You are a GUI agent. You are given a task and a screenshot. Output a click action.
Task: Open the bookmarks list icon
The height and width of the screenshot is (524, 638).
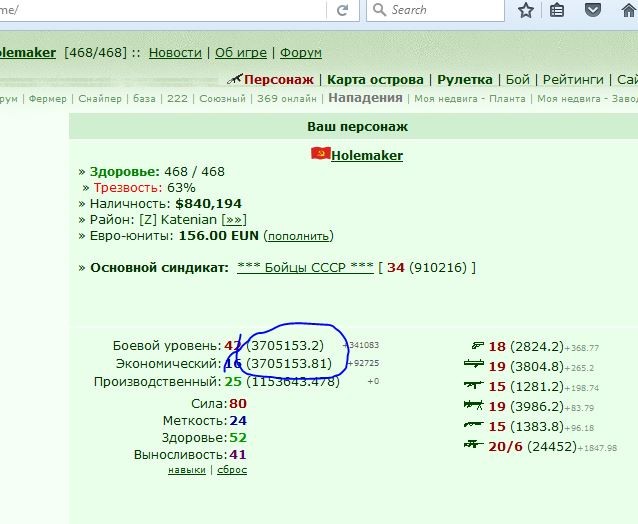(557, 10)
